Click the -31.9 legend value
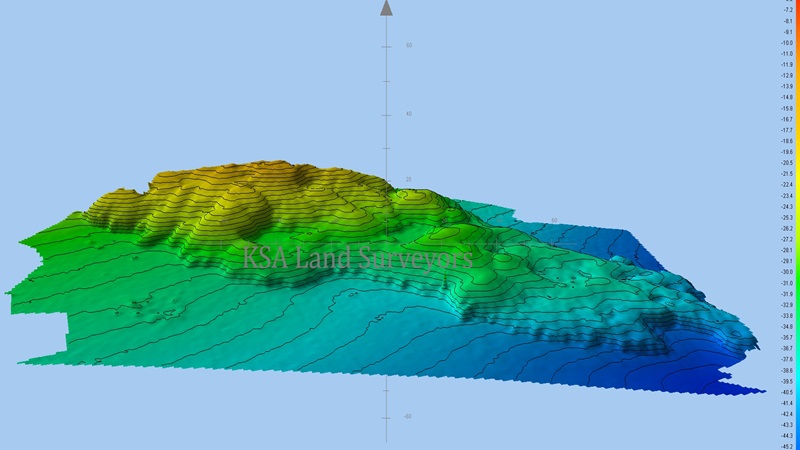Image resolution: width=800 pixels, height=450 pixels. click(x=787, y=294)
